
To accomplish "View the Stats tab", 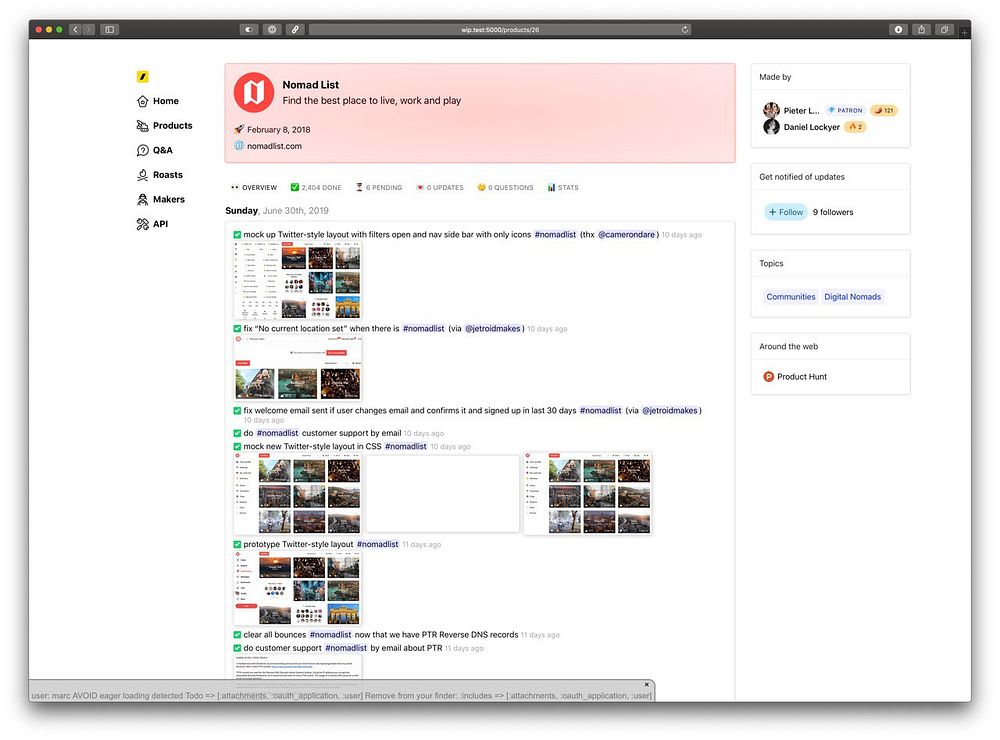I will [x=562, y=188].
